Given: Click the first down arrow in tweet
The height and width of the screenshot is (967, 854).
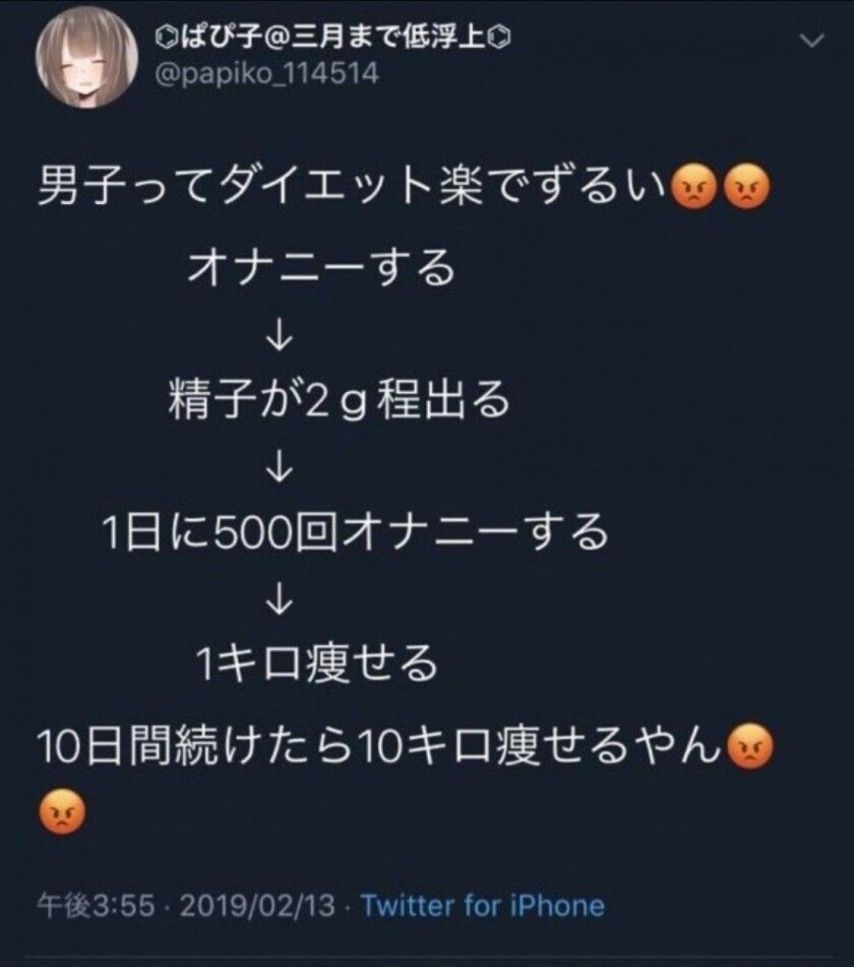Looking at the screenshot, I should pos(279,334).
